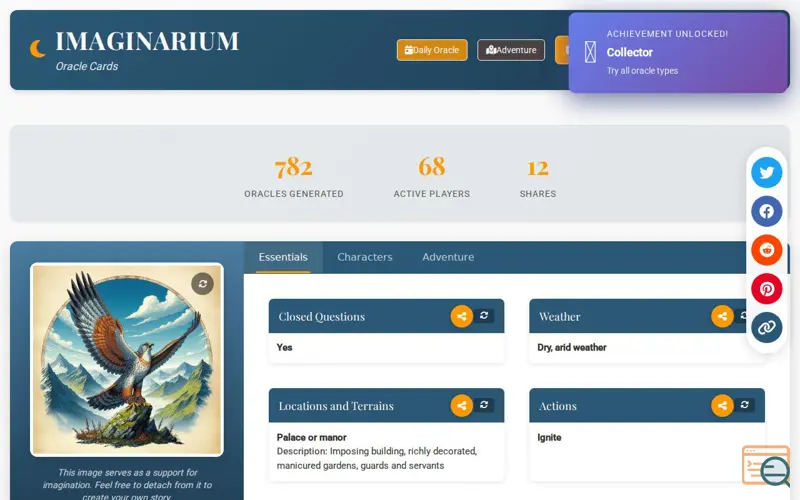Viewport: 800px width, 500px height.
Task: Switch to the Essentials tab
Action: tap(283, 257)
